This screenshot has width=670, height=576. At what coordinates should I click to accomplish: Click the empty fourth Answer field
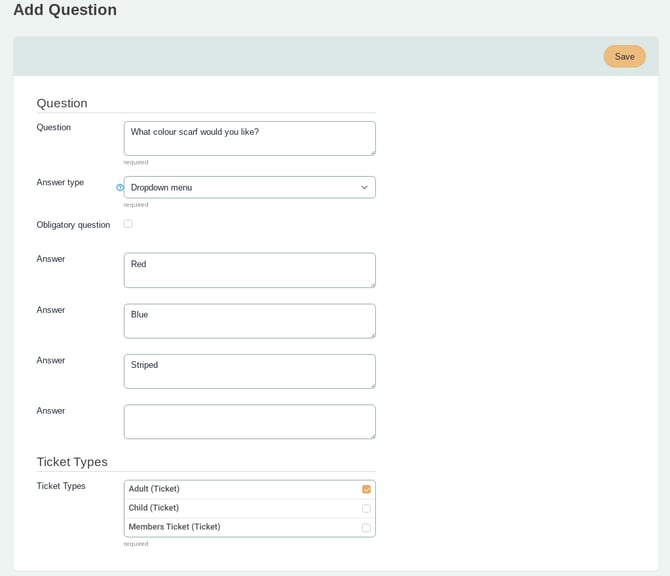pyautogui.click(x=249, y=421)
